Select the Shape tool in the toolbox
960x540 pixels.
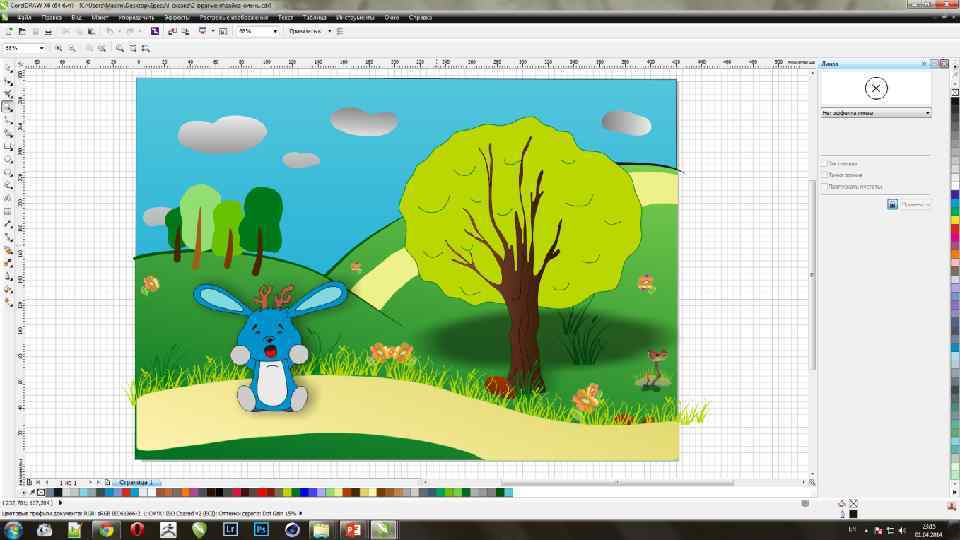point(9,82)
